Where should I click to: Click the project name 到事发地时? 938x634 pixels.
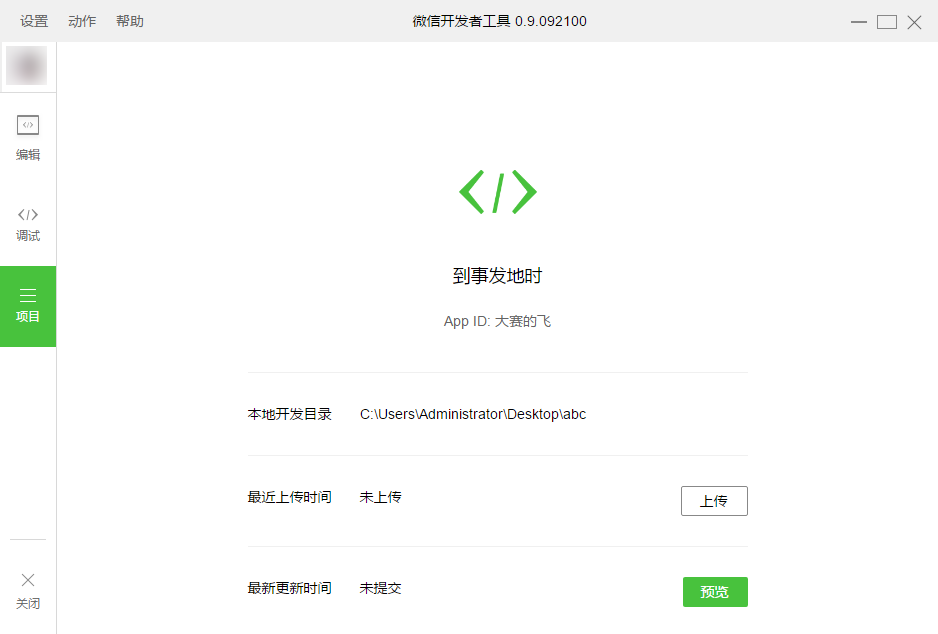497,276
